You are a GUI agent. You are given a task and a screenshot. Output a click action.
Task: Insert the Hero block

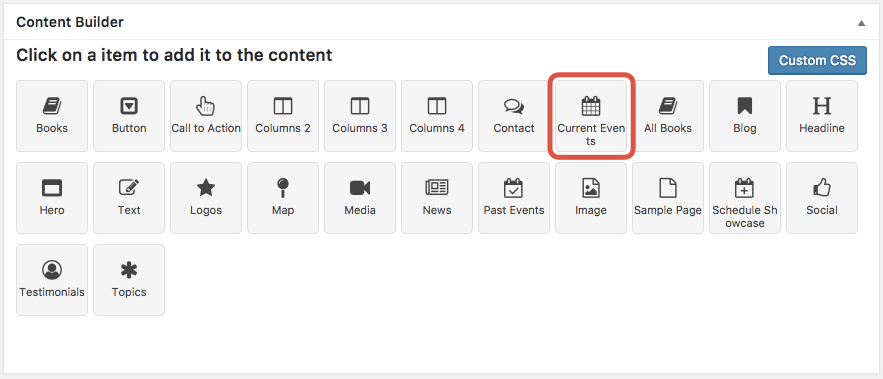(52, 198)
